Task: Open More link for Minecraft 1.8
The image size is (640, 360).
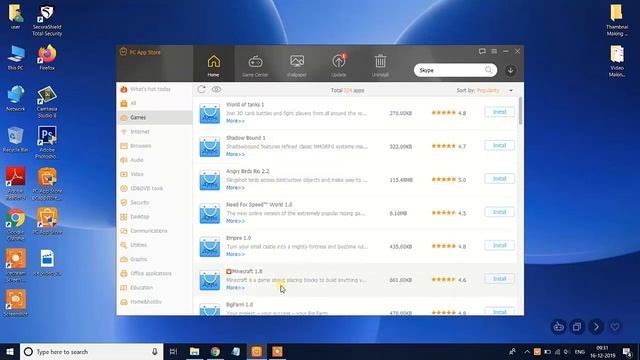Action: click(236, 288)
